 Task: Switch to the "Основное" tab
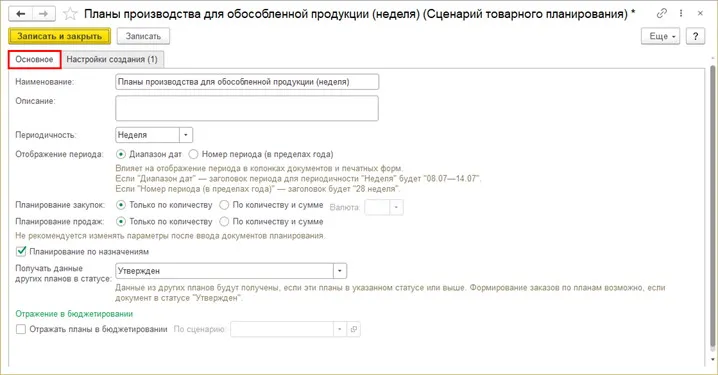click(34, 60)
